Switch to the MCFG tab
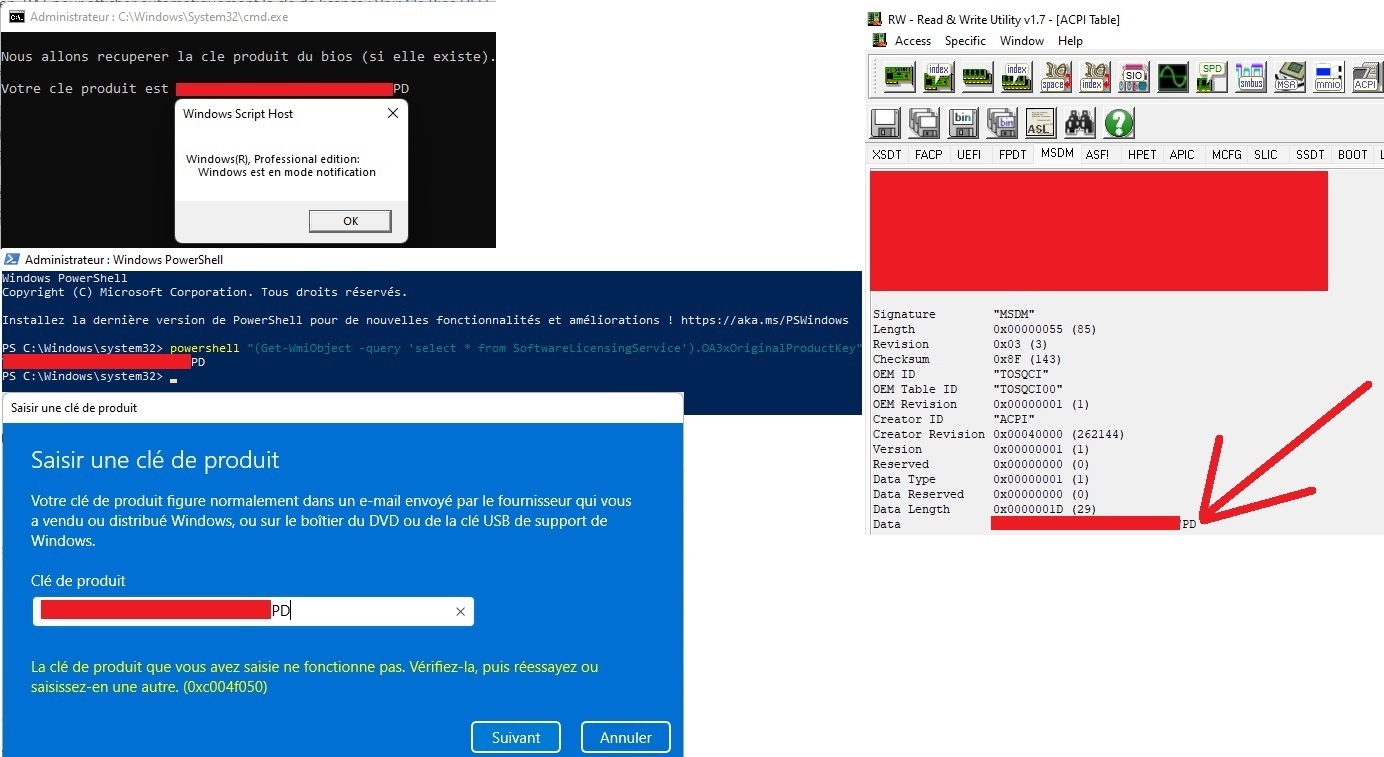 [x=1227, y=155]
